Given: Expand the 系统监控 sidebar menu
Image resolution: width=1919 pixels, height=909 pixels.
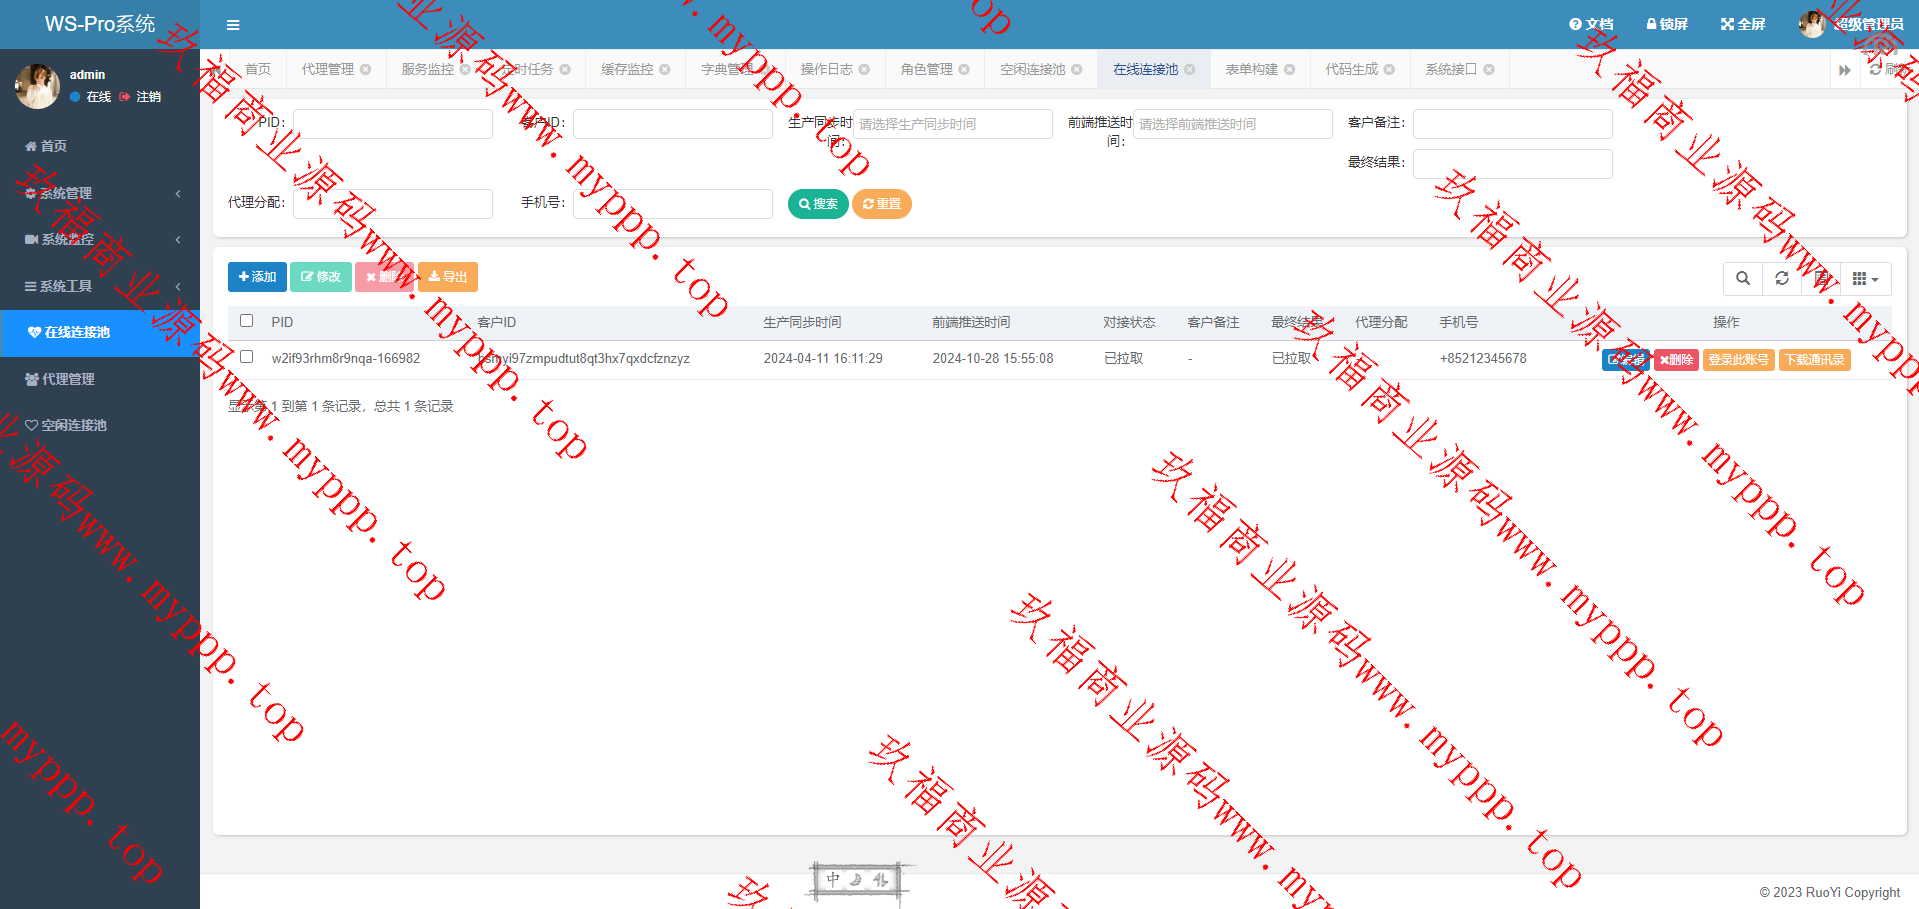Looking at the screenshot, I should pyautogui.click(x=100, y=240).
